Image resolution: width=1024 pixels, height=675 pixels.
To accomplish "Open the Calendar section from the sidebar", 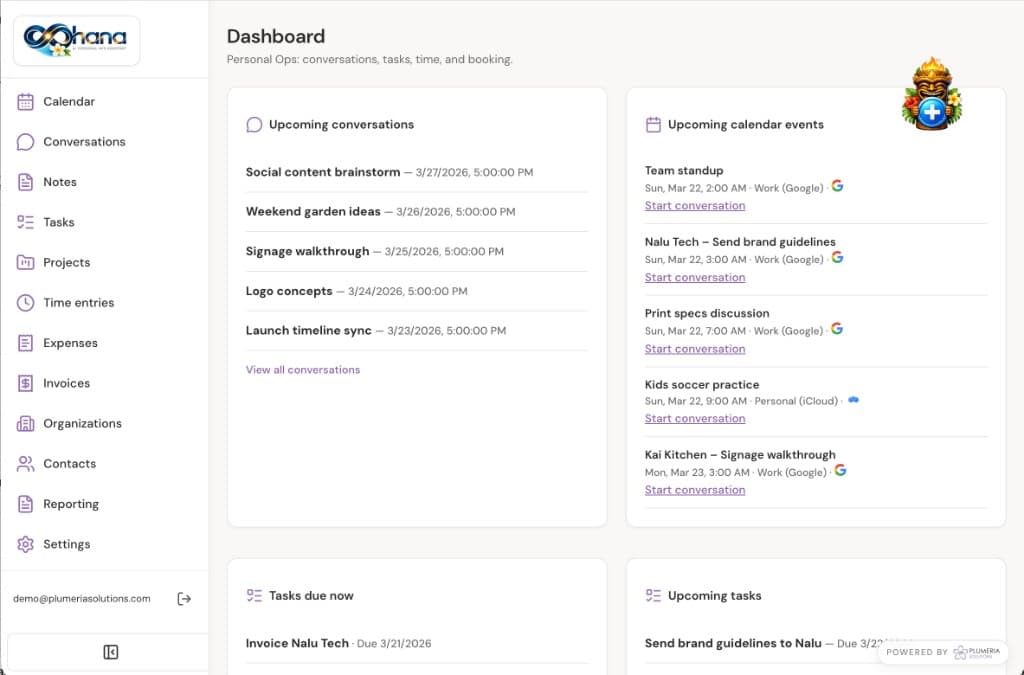I will pos(27,101).
